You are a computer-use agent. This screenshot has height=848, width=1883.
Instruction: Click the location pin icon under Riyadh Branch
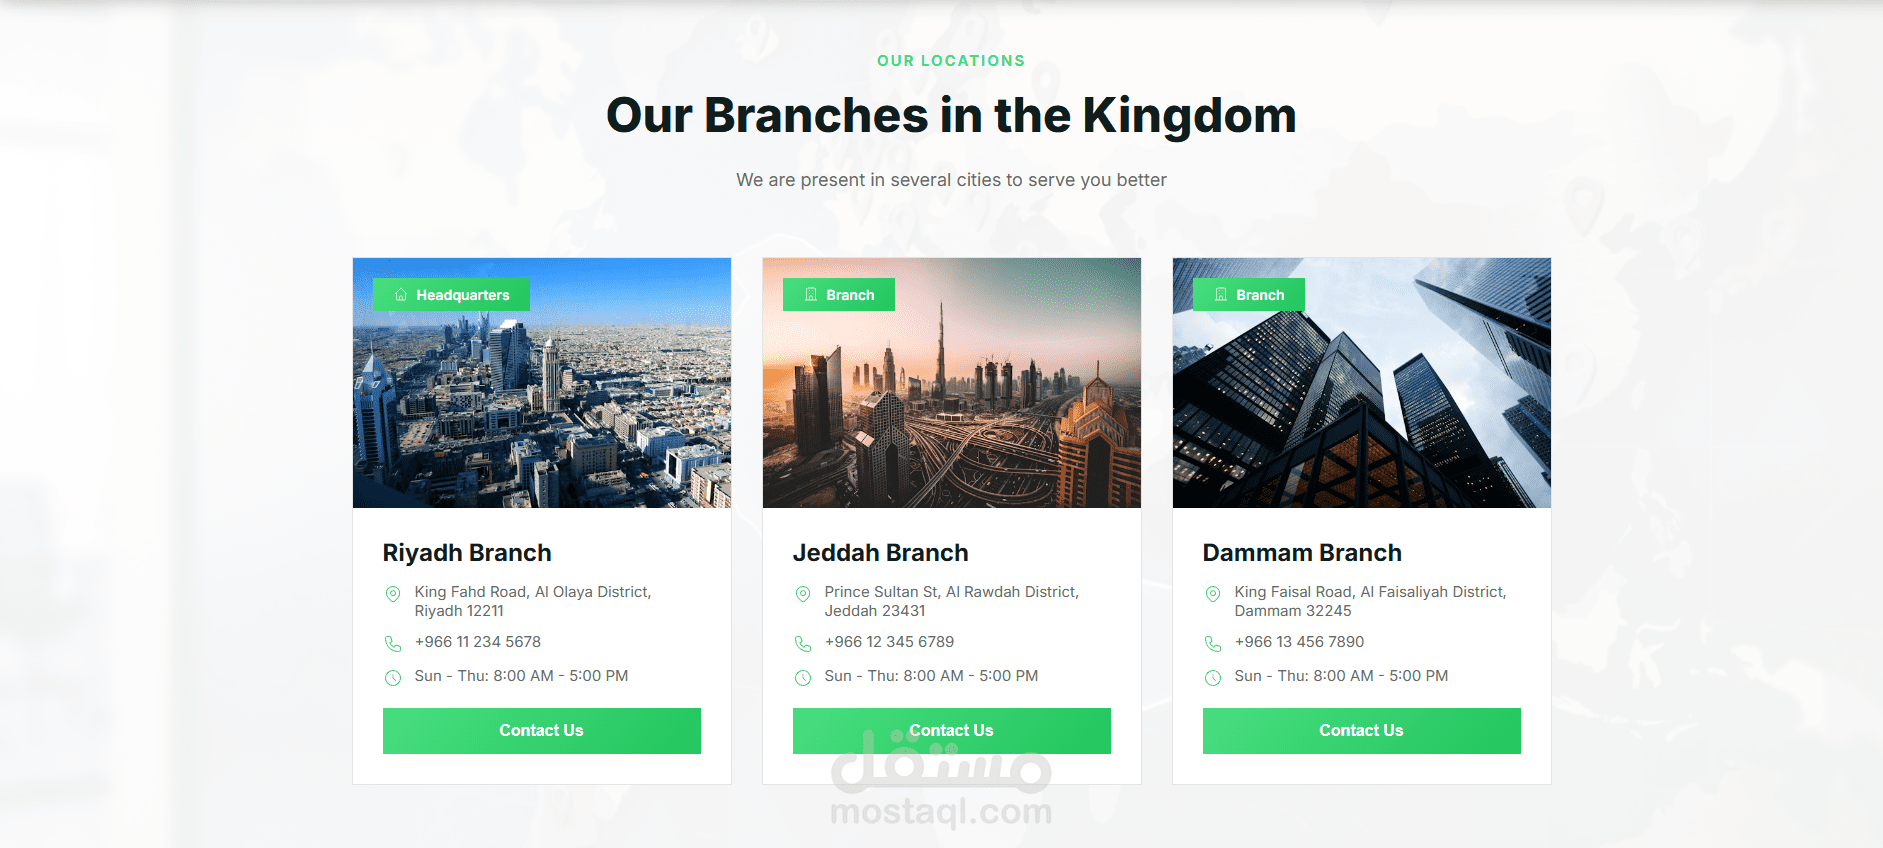[393, 594]
